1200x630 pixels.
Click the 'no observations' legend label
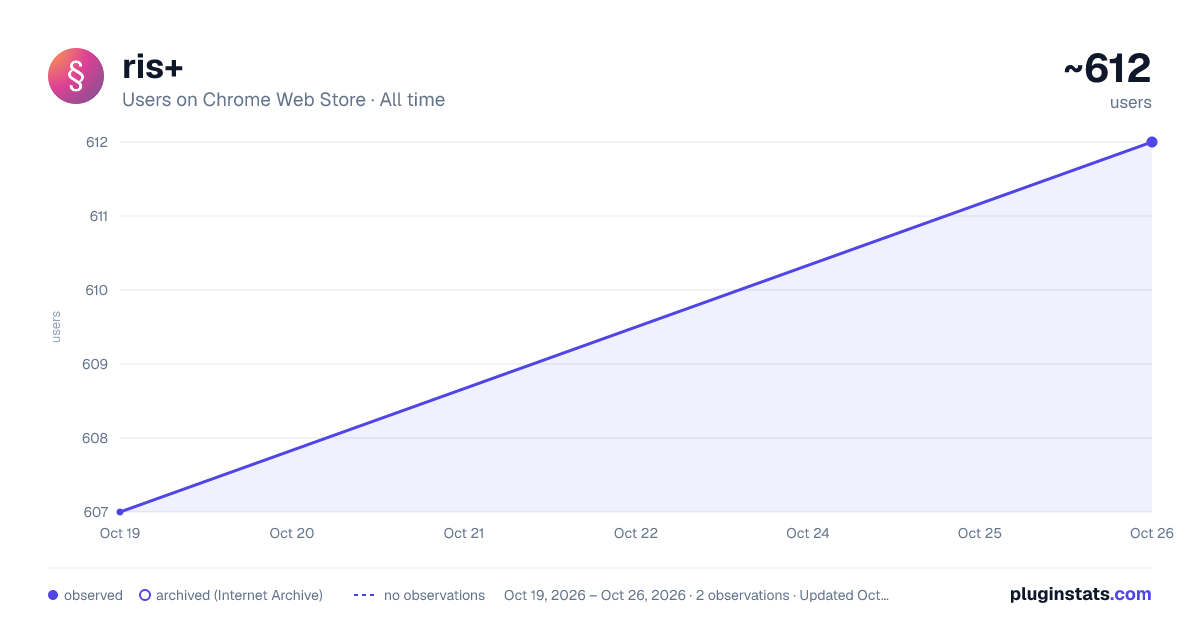[434, 595]
